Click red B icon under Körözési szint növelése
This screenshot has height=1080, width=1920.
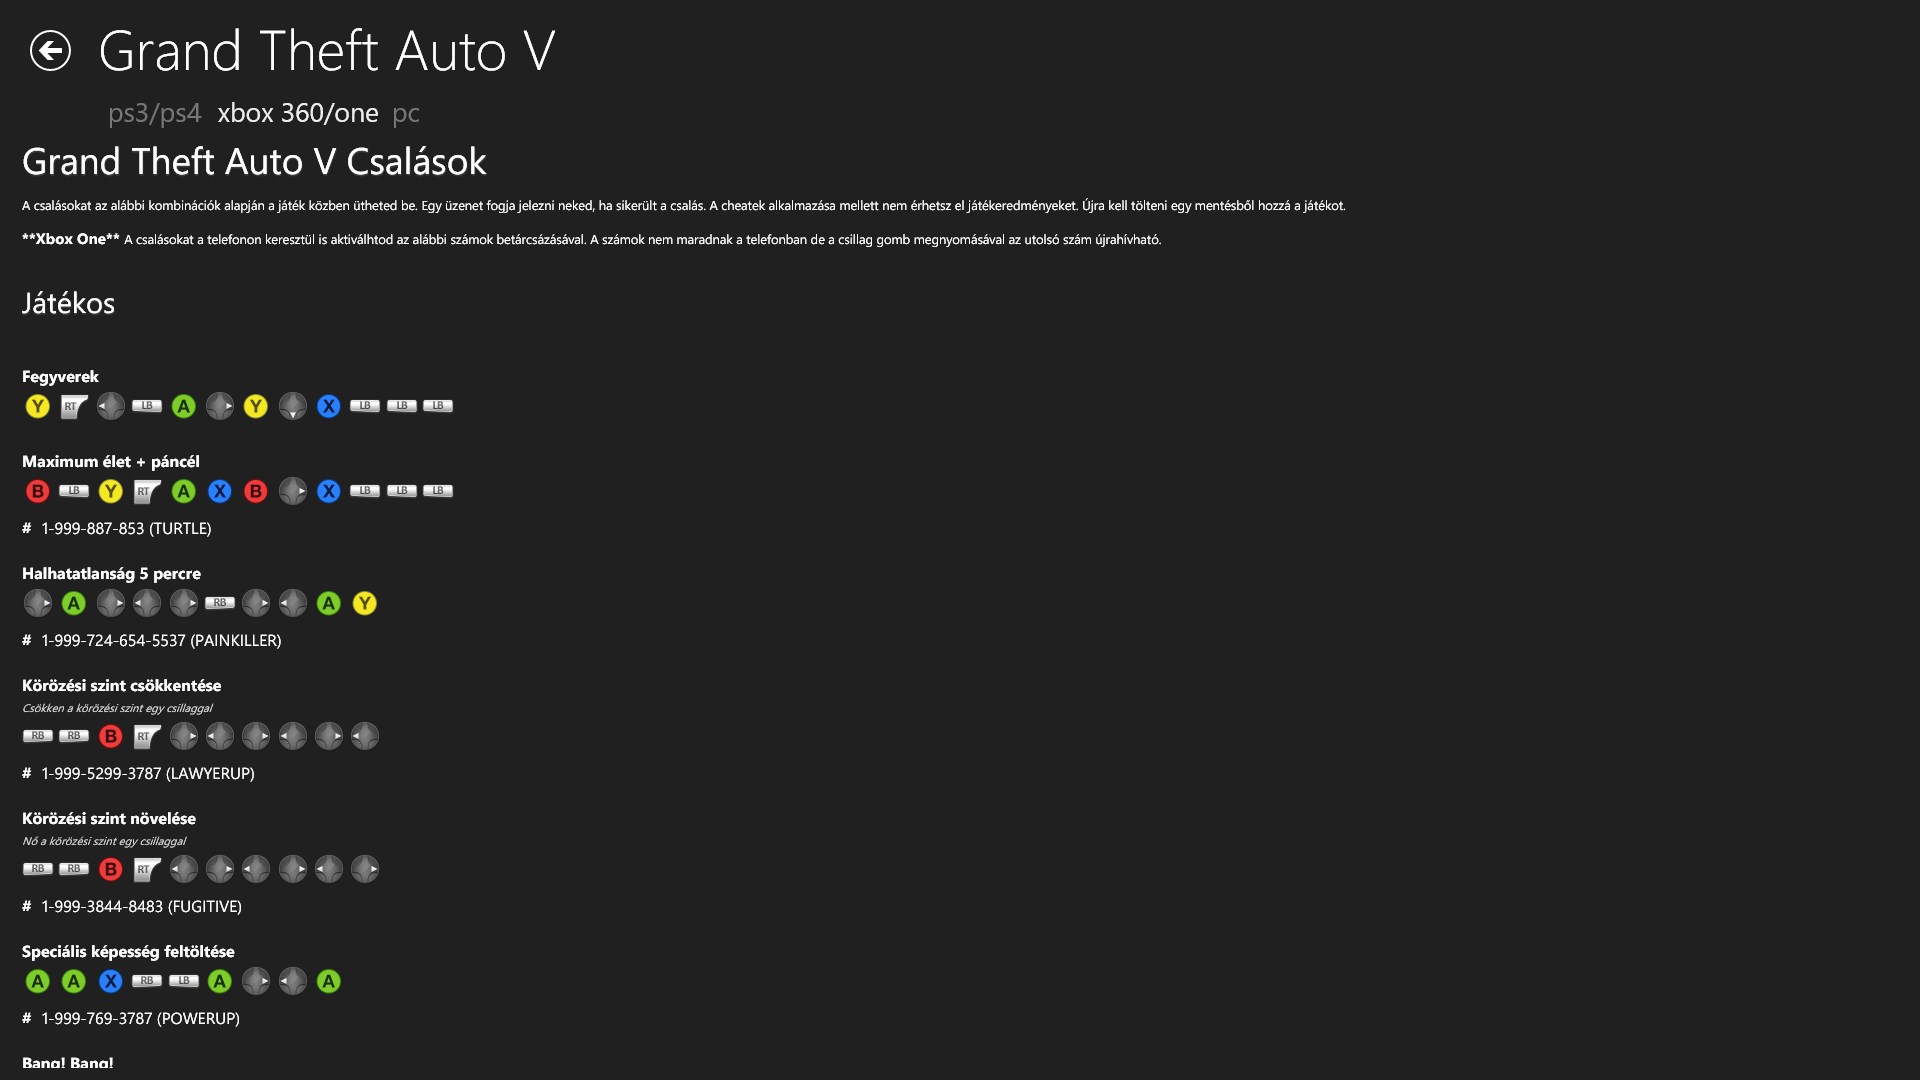pyautogui.click(x=110, y=869)
